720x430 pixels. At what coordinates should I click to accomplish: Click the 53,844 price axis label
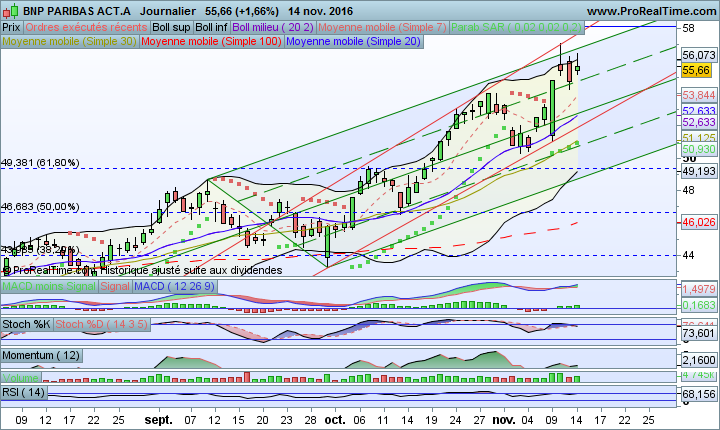point(698,95)
